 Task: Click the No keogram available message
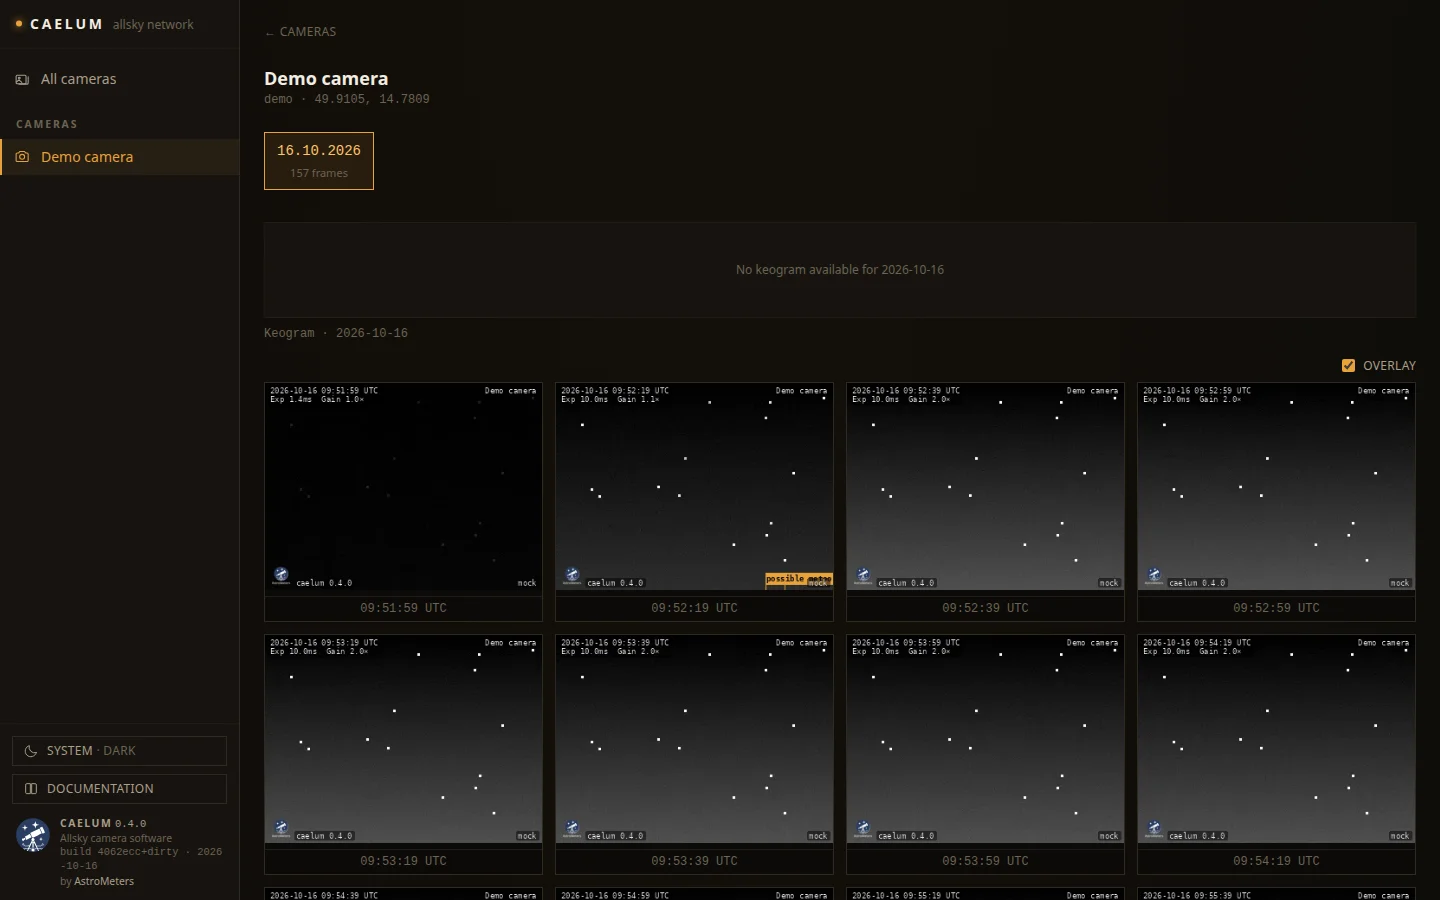[x=840, y=270]
